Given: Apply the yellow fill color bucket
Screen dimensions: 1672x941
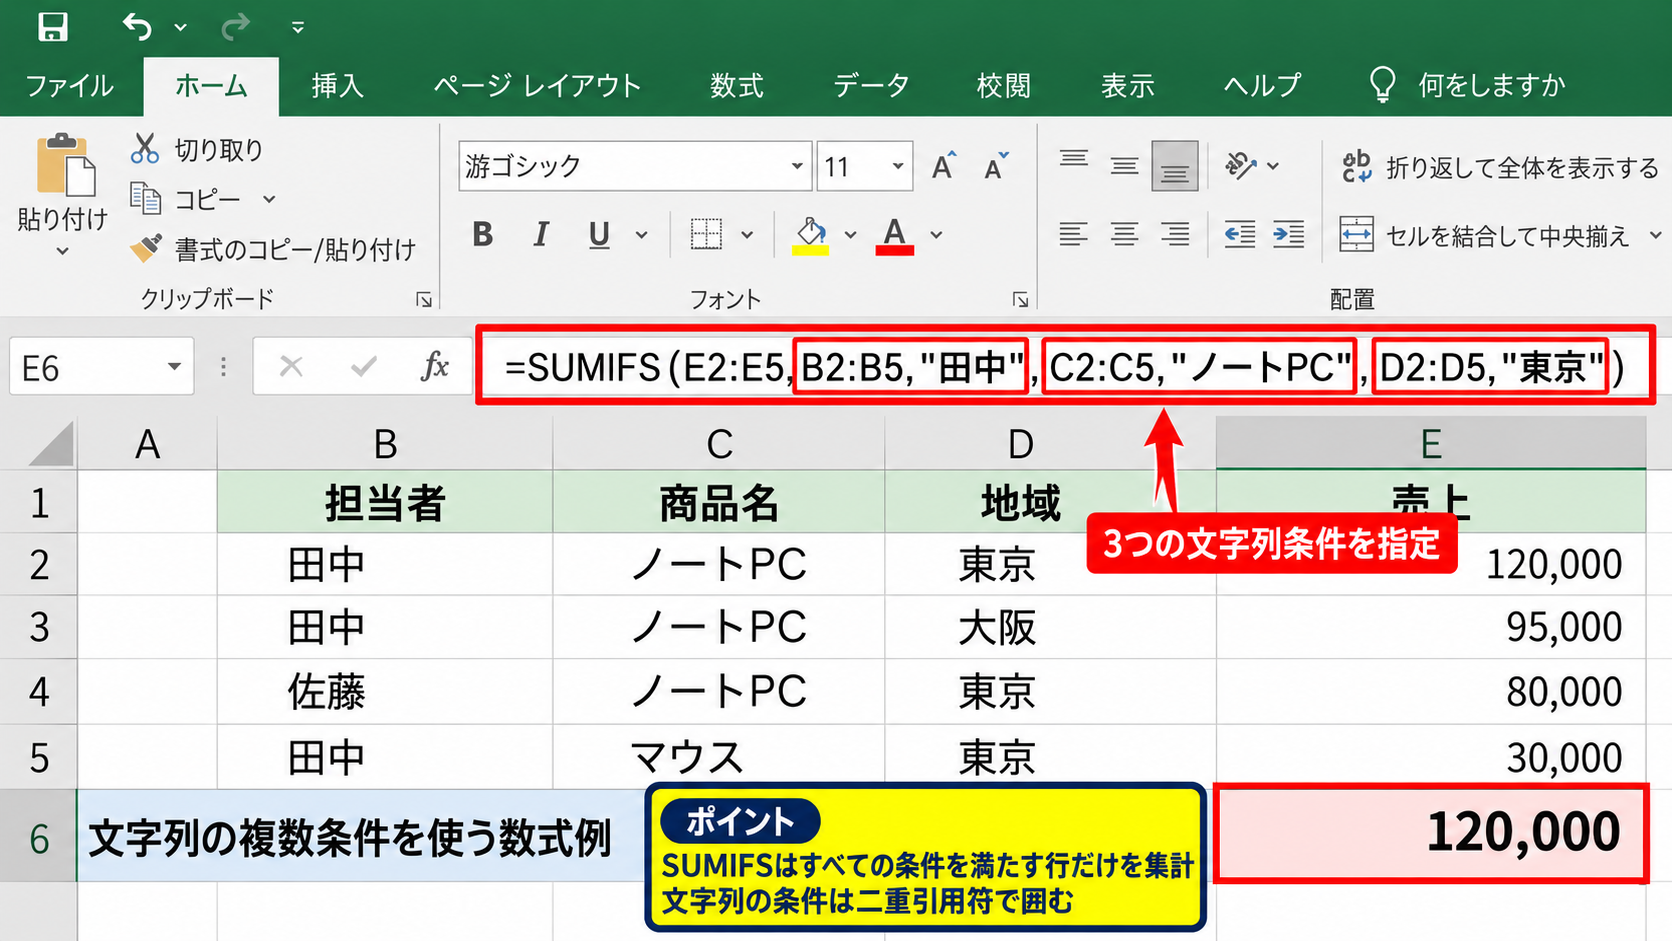Looking at the screenshot, I should click(x=811, y=236).
